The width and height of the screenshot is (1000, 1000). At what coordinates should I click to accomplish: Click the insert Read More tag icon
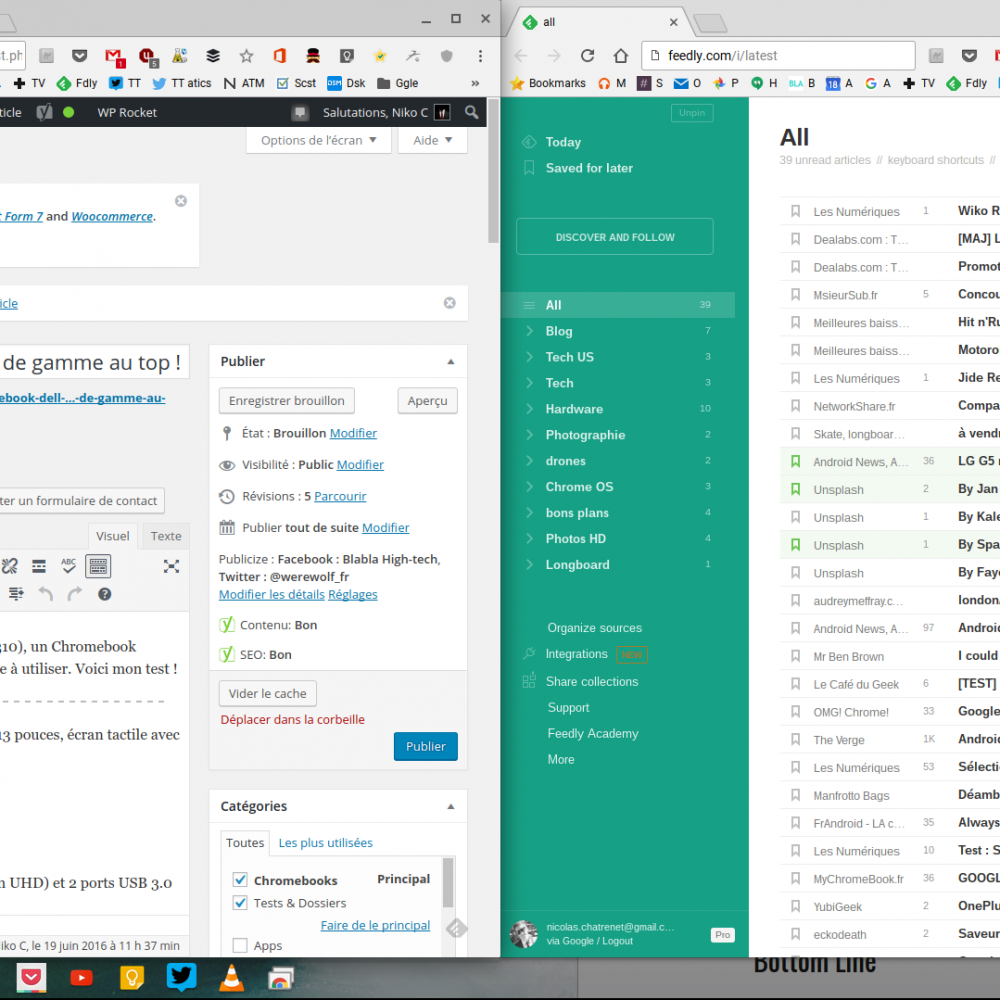point(39,566)
